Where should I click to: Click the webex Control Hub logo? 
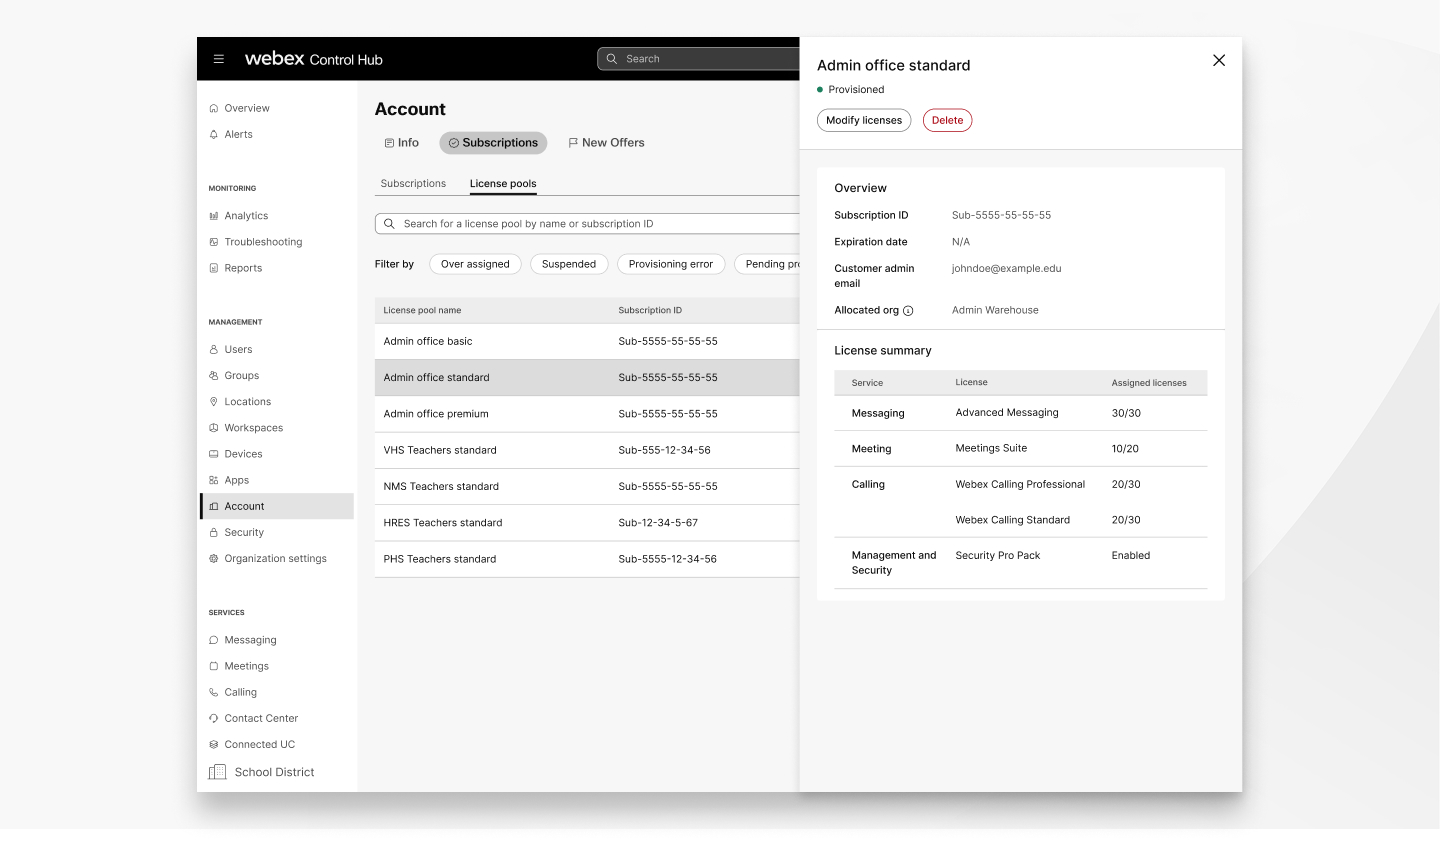pyautogui.click(x=314, y=59)
